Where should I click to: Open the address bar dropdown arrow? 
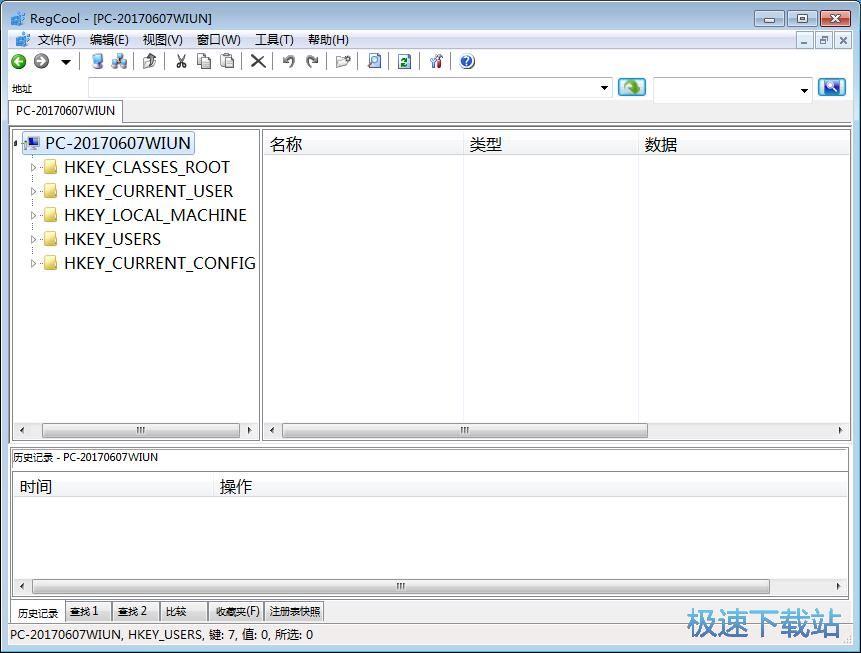604,88
